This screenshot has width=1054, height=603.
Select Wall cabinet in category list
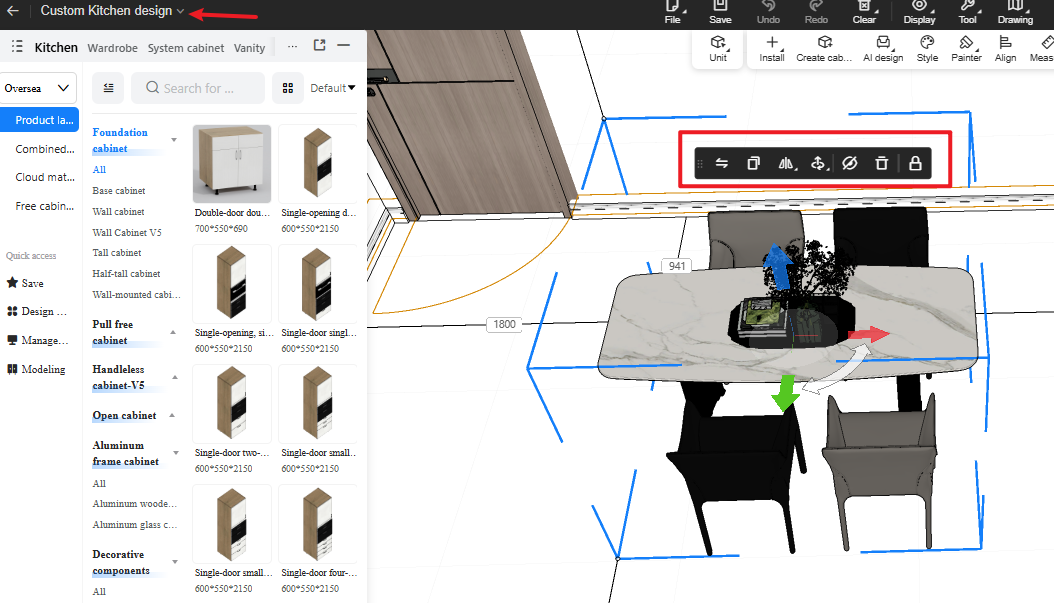click(x=119, y=212)
